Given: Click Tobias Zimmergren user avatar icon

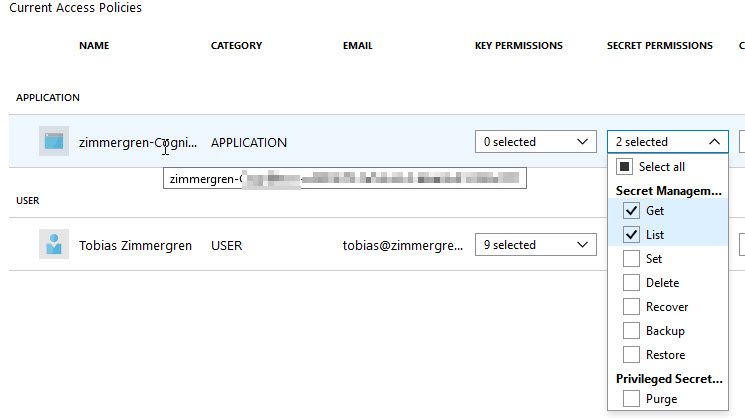Looking at the screenshot, I should pyautogui.click(x=54, y=245).
